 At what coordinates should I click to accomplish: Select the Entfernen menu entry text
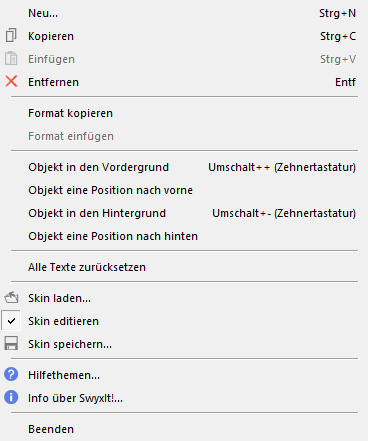click(x=53, y=82)
